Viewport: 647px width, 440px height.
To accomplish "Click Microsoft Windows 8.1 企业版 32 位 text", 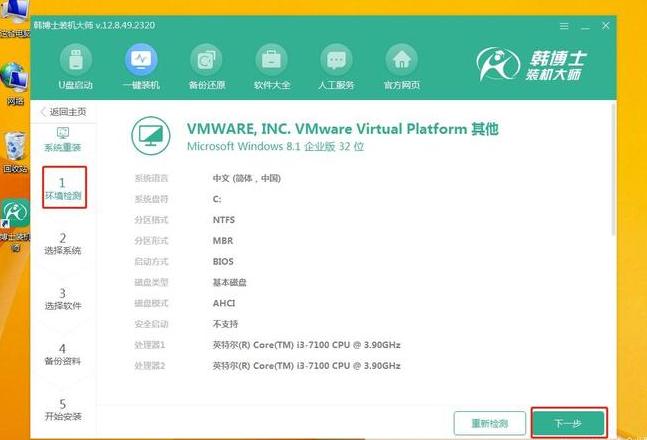I will pyautogui.click(x=275, y=147).
